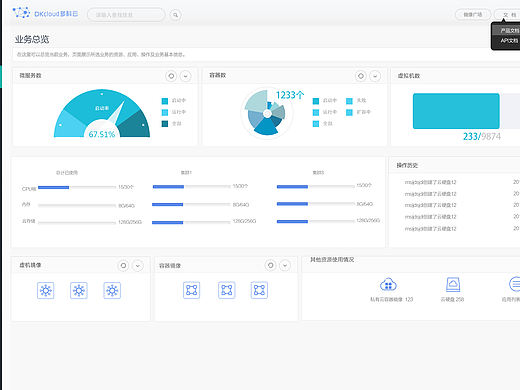The image size is (520, 390).
Task: Click the 集群1 column heading
Action: point(186,173)
